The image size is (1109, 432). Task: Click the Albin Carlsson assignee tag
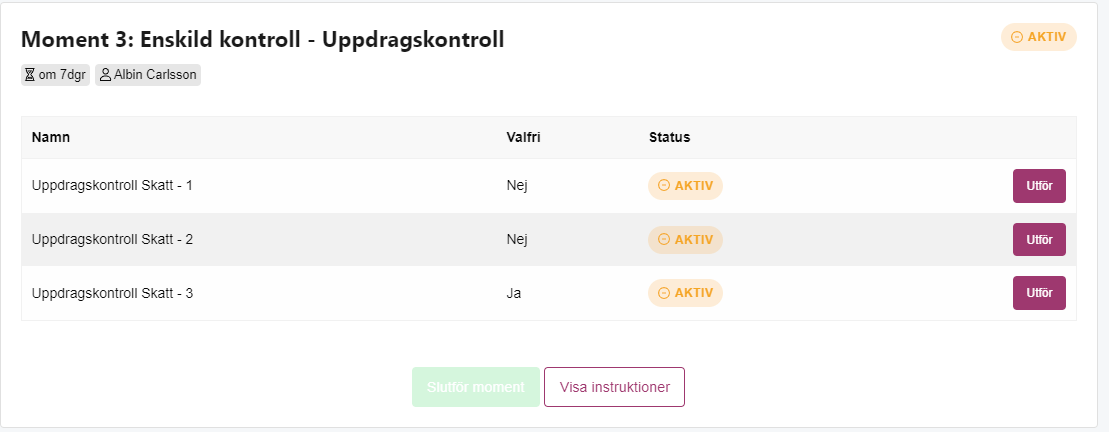(x=148, y=75)
